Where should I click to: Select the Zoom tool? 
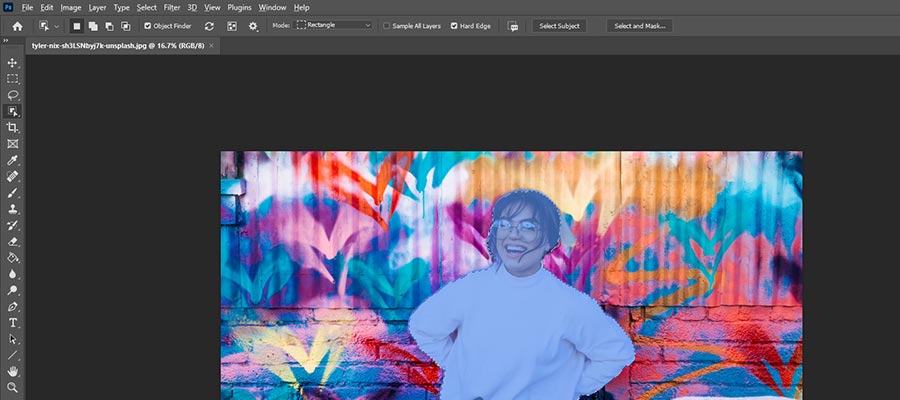click(13, 387)
